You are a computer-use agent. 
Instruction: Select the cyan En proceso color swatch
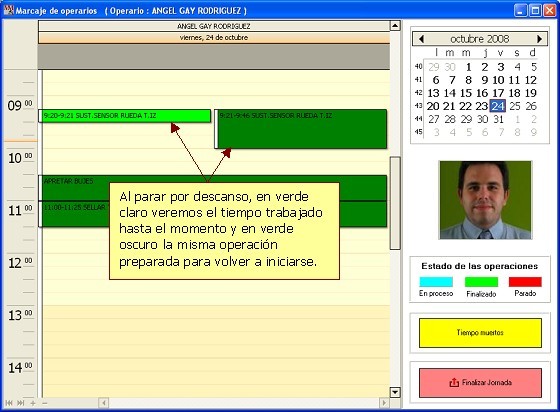(436, 282)
